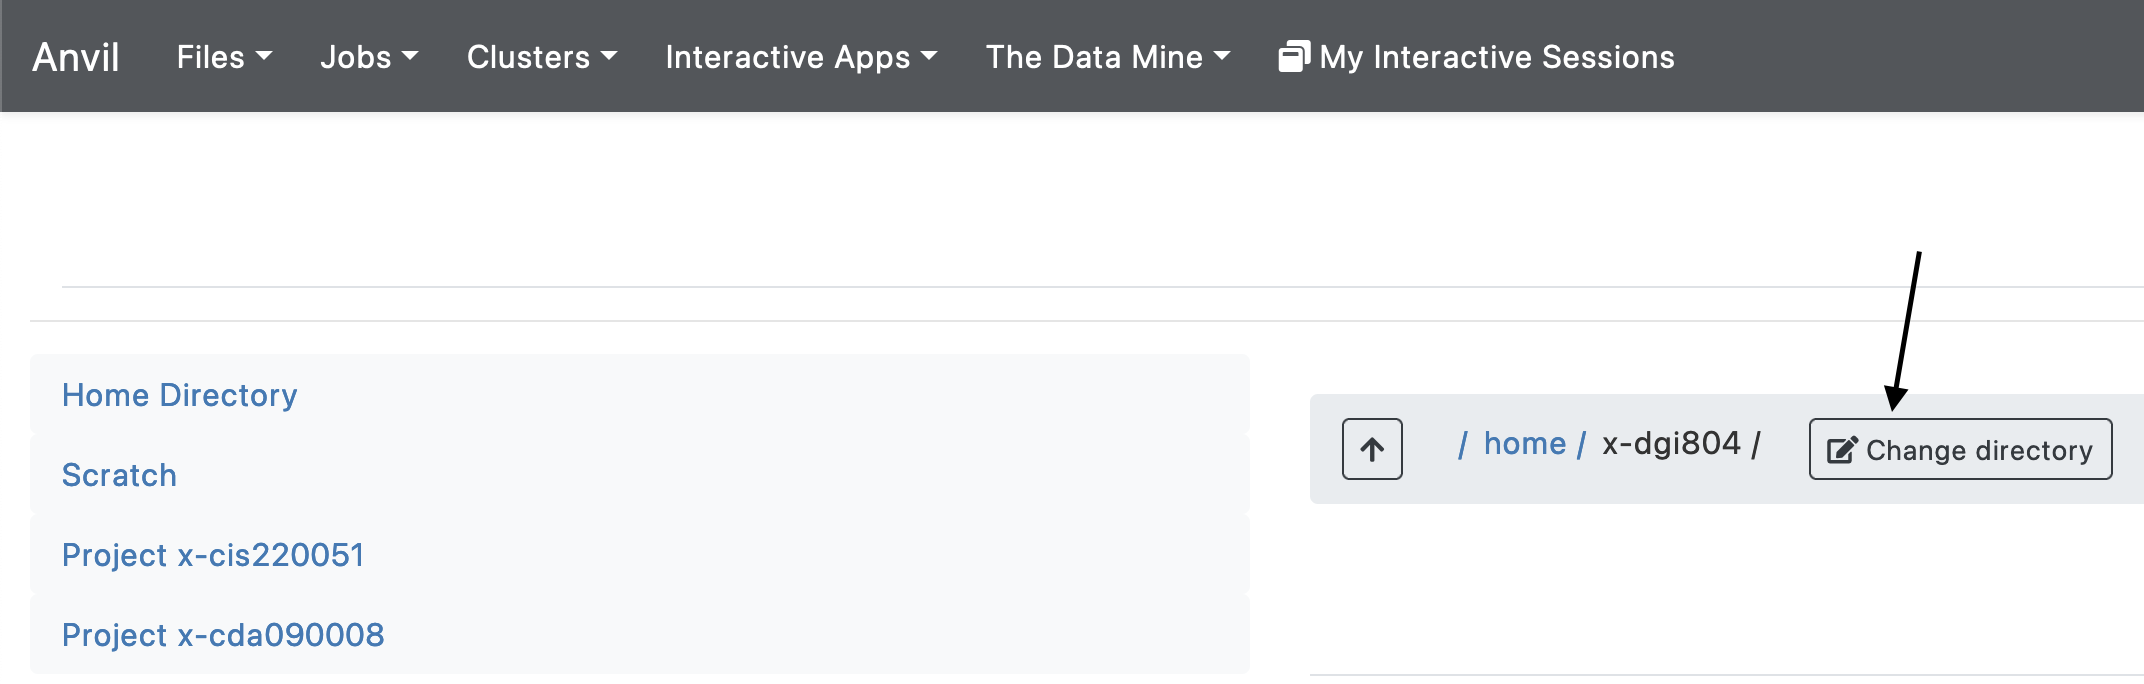This screenshot has width=2144, height=684.
Task: Open the Home Directory shortcut
Action: pos(180,395)
